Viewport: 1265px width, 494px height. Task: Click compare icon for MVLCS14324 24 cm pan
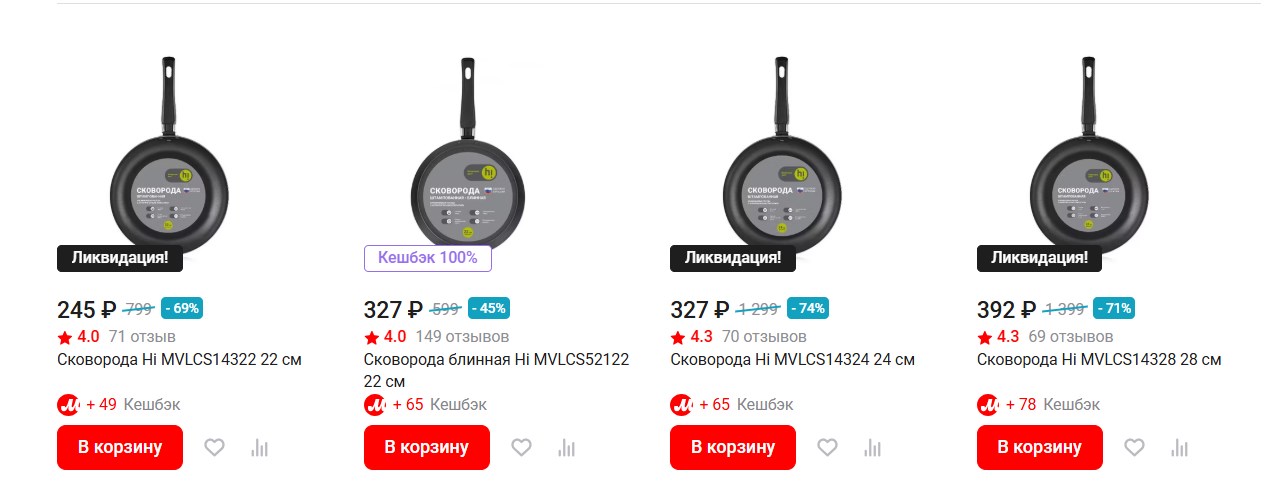pos(873,447)
